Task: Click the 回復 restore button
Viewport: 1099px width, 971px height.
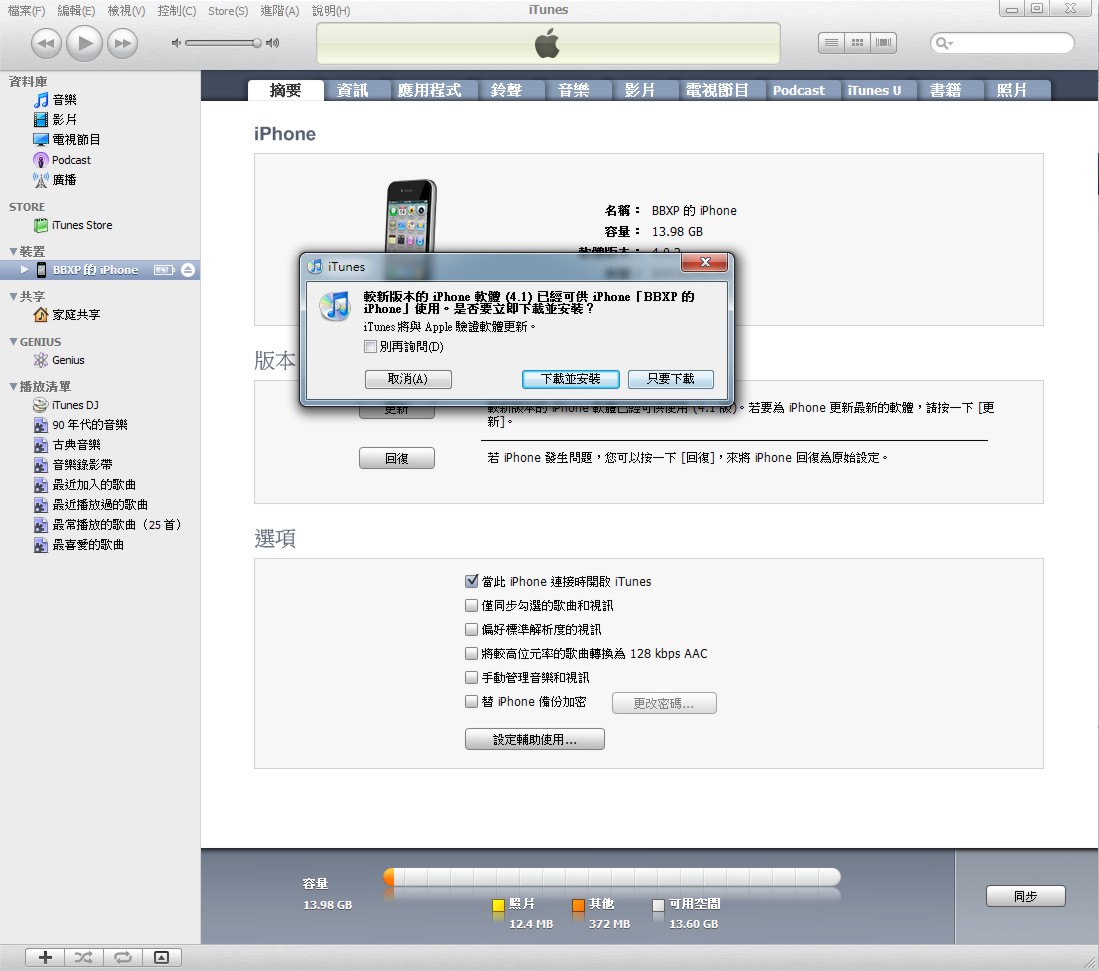Action: point(397,458)
